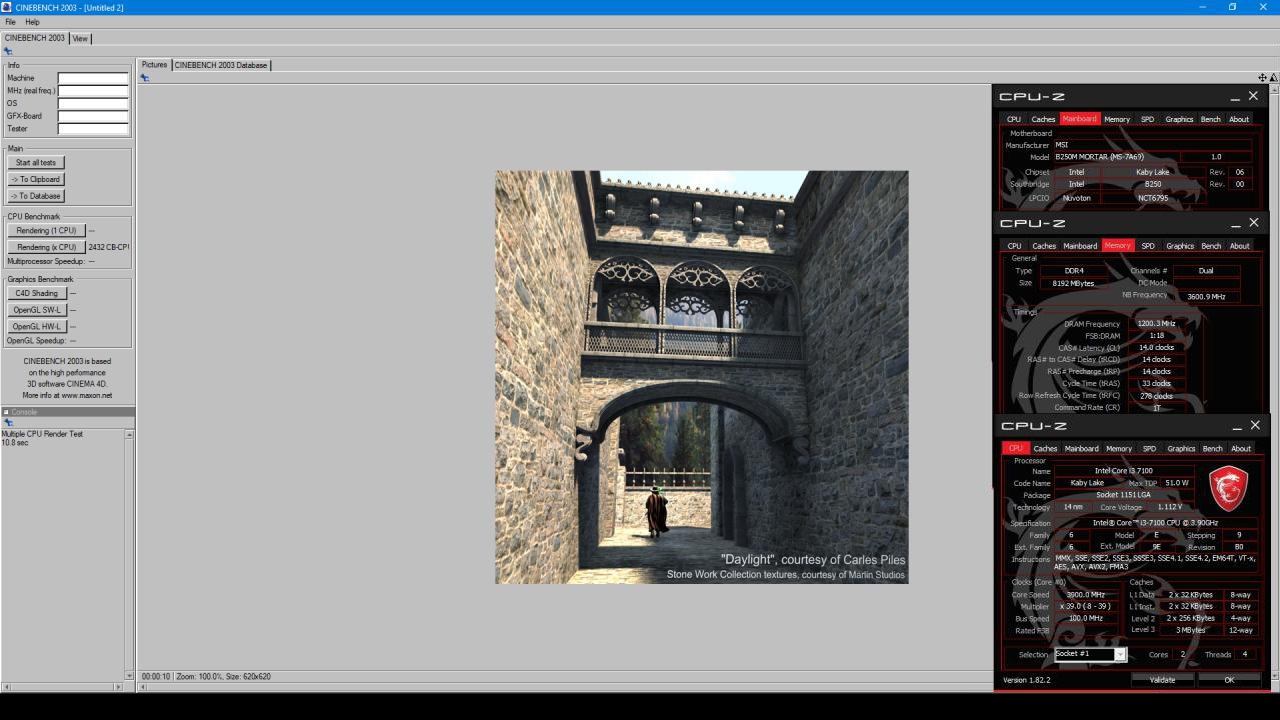Switch to the View tab

tap(80, 38)
